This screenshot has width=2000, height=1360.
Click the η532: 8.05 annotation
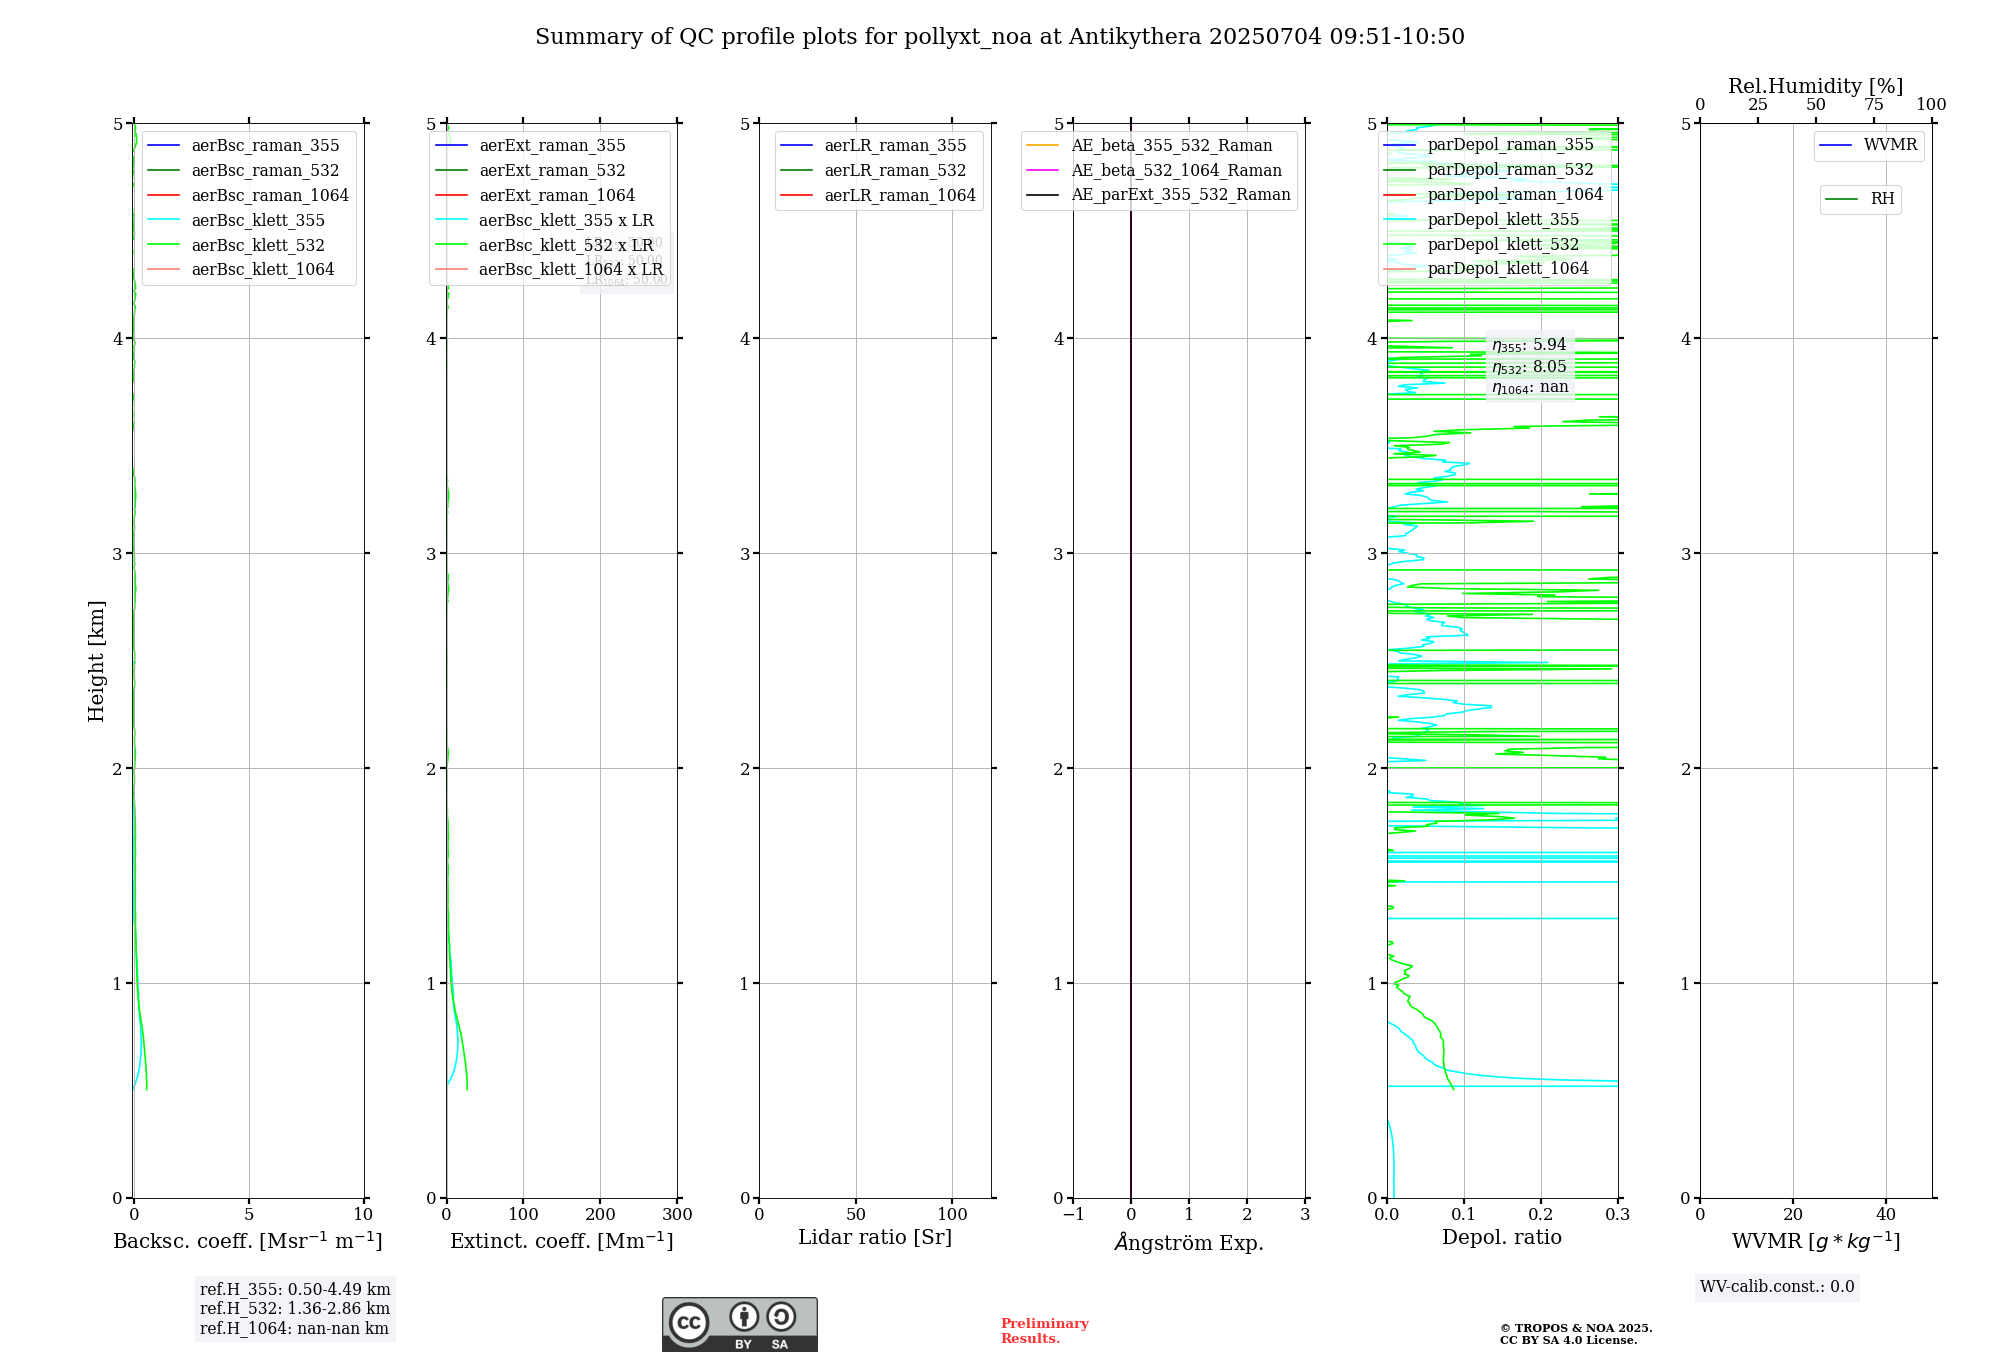click(x=1529, y=367)
